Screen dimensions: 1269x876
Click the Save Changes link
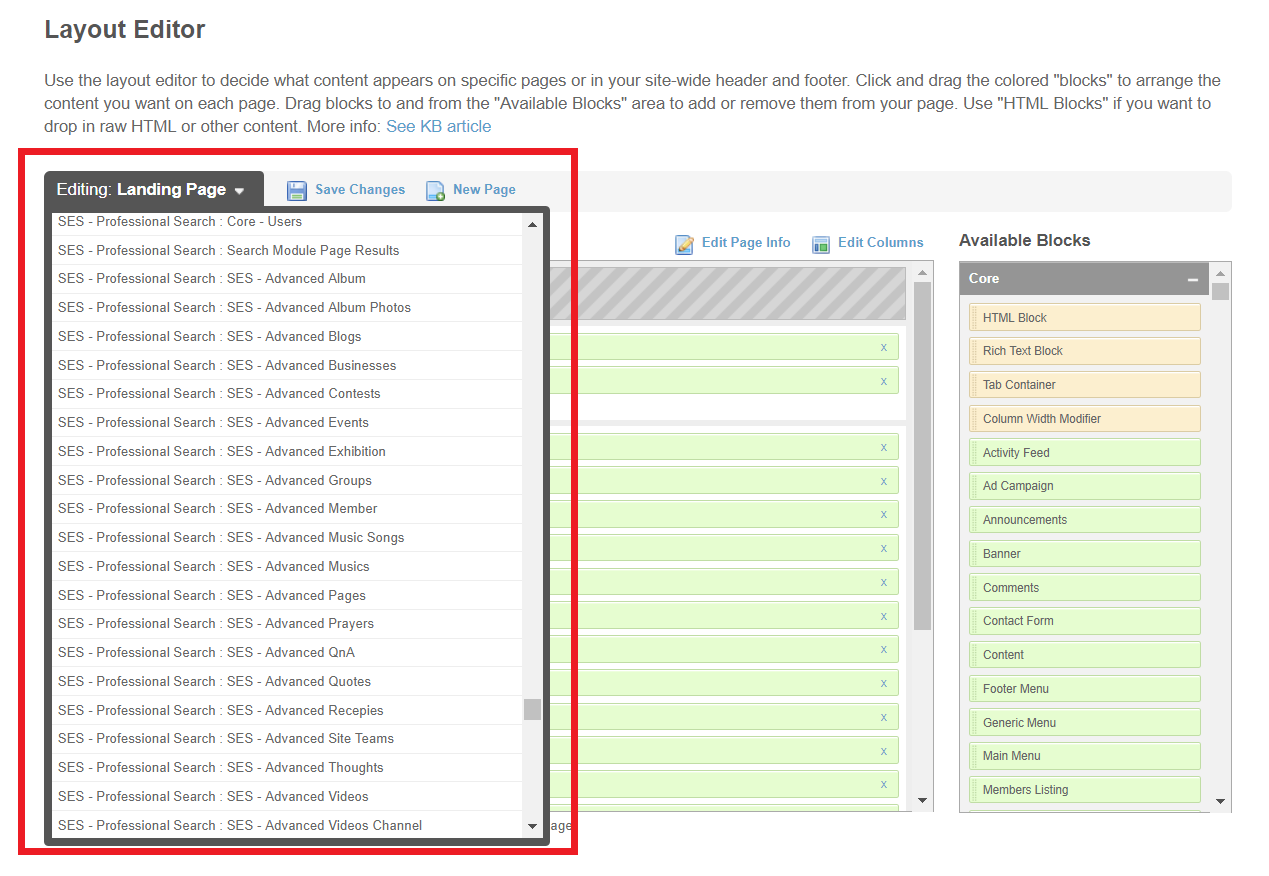360,190
